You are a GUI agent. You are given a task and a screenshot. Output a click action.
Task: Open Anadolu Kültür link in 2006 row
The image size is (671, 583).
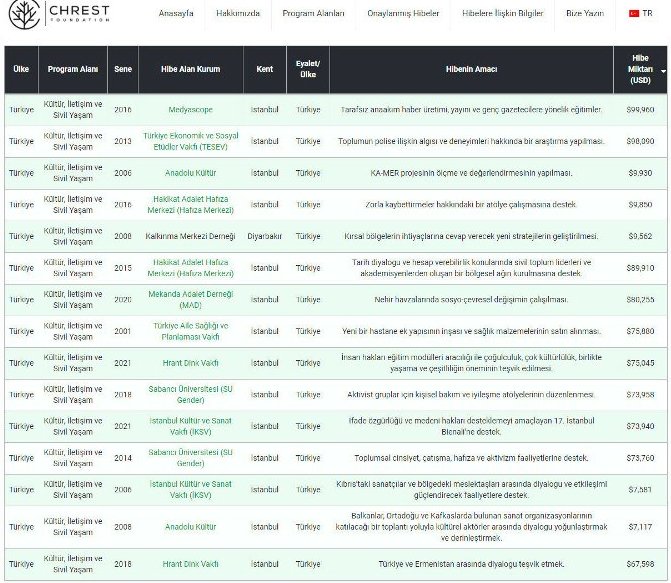click(x=190, y=173)
